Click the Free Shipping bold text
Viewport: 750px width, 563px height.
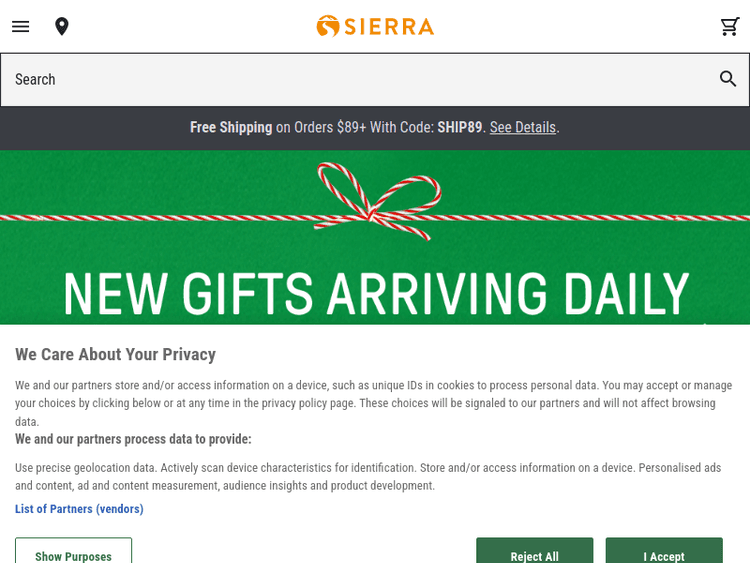point(231,127)
